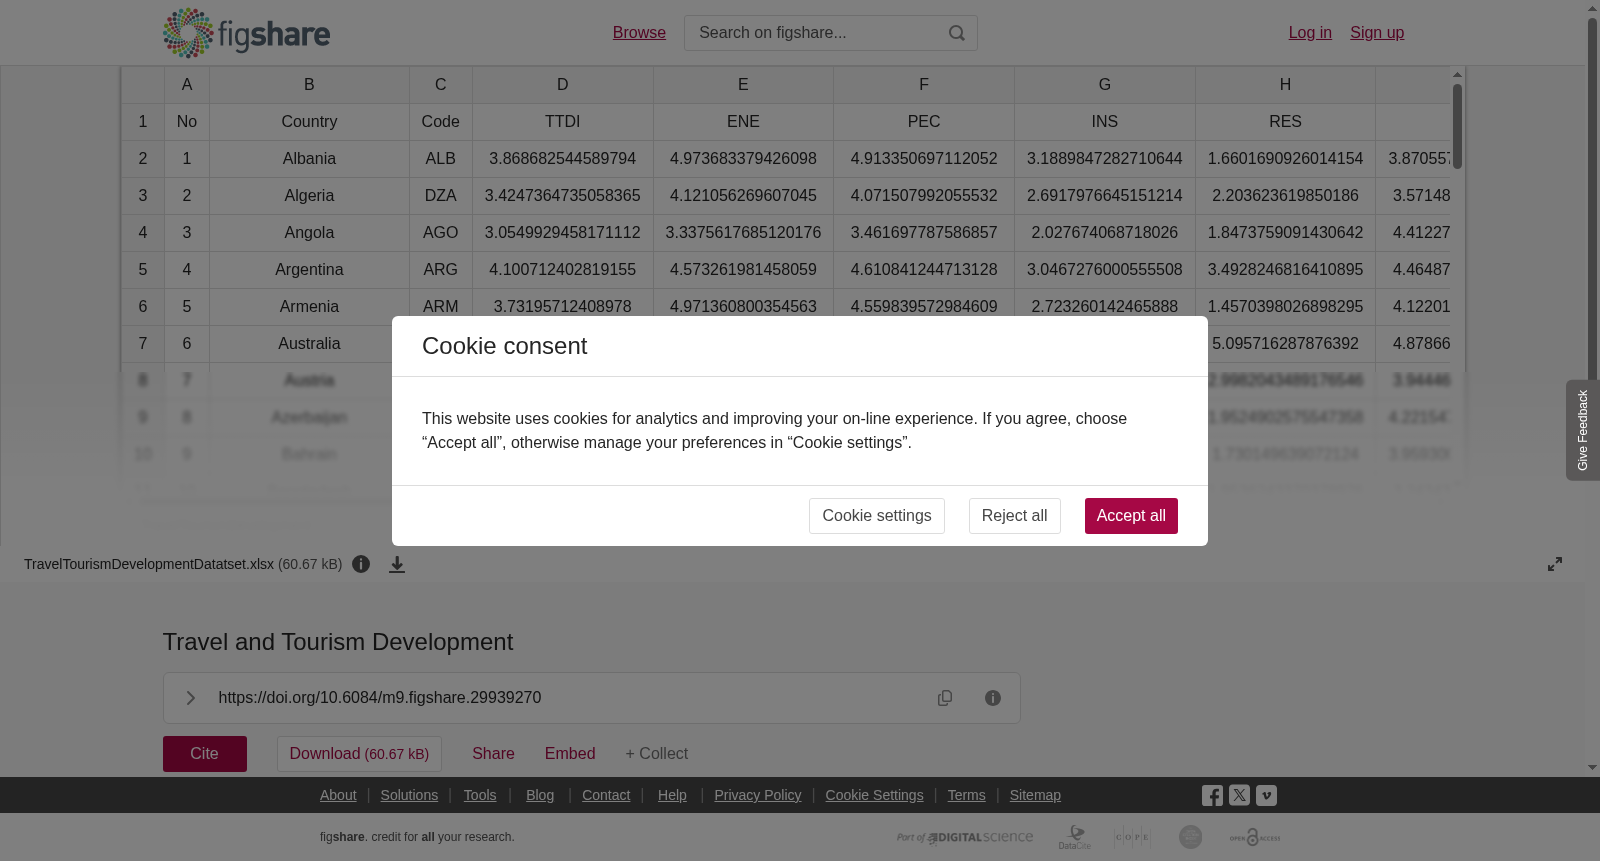The height and width of the screenshot is (861, 1600).
Task: Open Privacy Policy footer link
Action: pyautogui.click(x=758, y=795)
